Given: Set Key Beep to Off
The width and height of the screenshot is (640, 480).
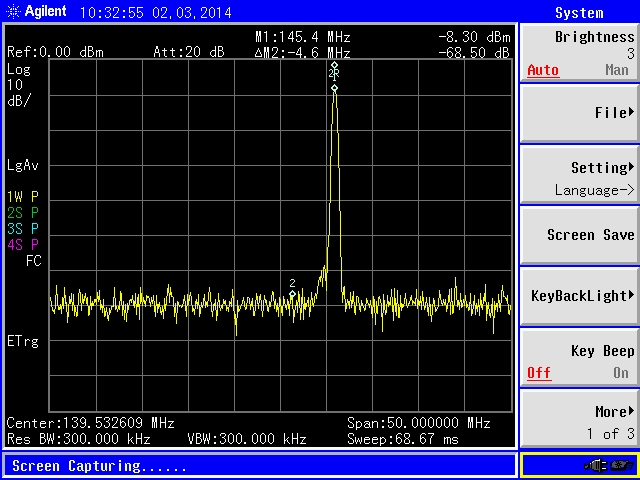Looking at the screenshot, I should click(539, 373).
